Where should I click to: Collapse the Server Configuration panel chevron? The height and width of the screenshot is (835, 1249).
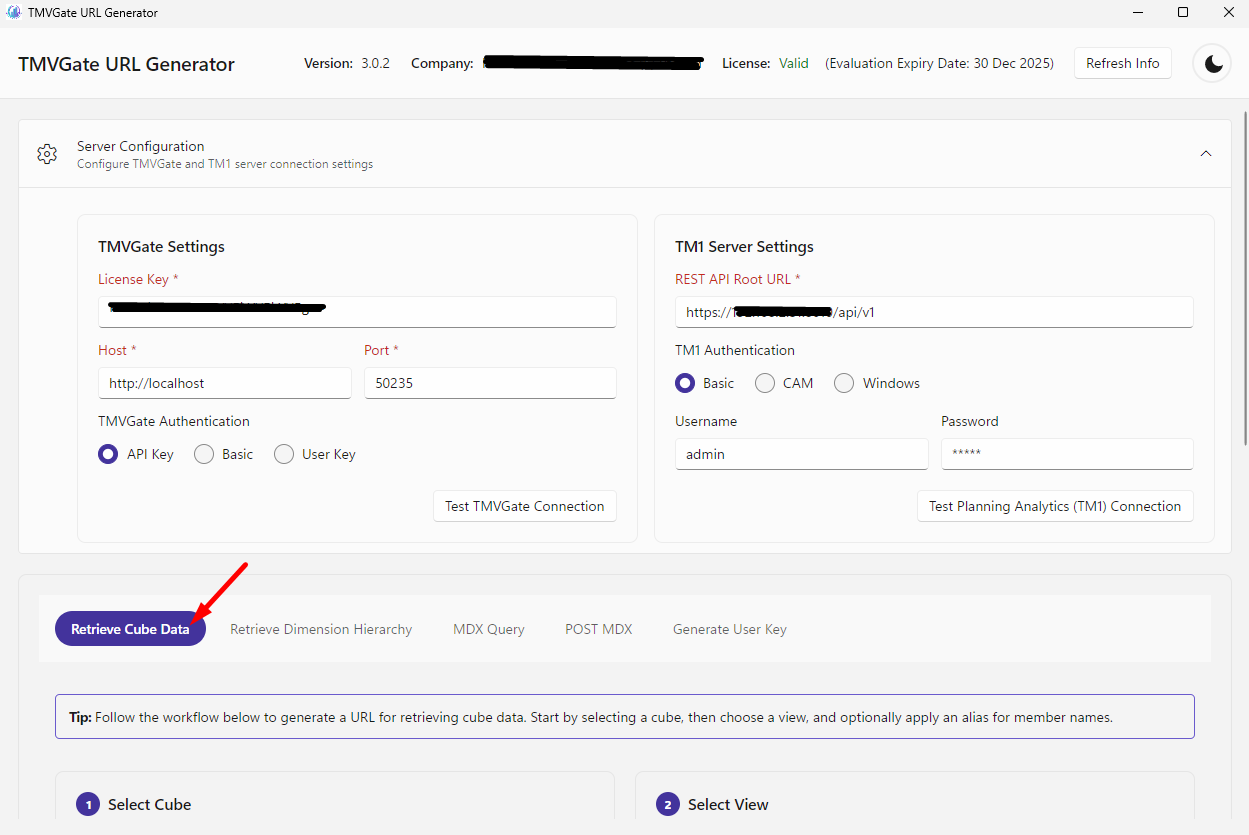1206,153
